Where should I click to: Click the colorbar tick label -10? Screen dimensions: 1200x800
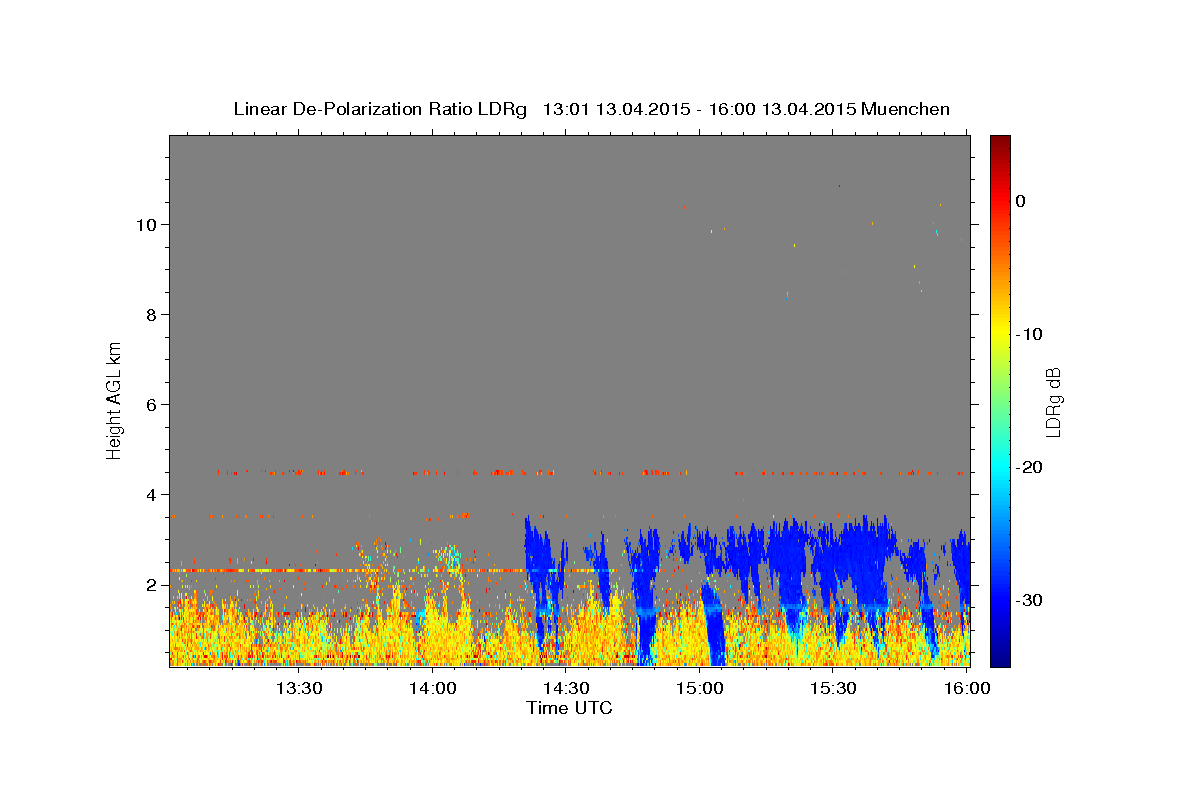(1028, 334)
